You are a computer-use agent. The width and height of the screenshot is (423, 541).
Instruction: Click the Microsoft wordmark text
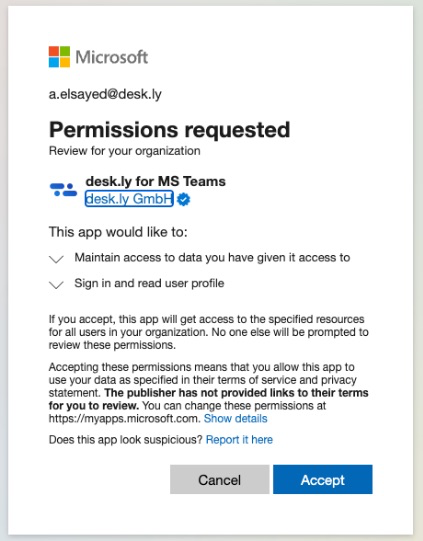[x=112, y=57]
